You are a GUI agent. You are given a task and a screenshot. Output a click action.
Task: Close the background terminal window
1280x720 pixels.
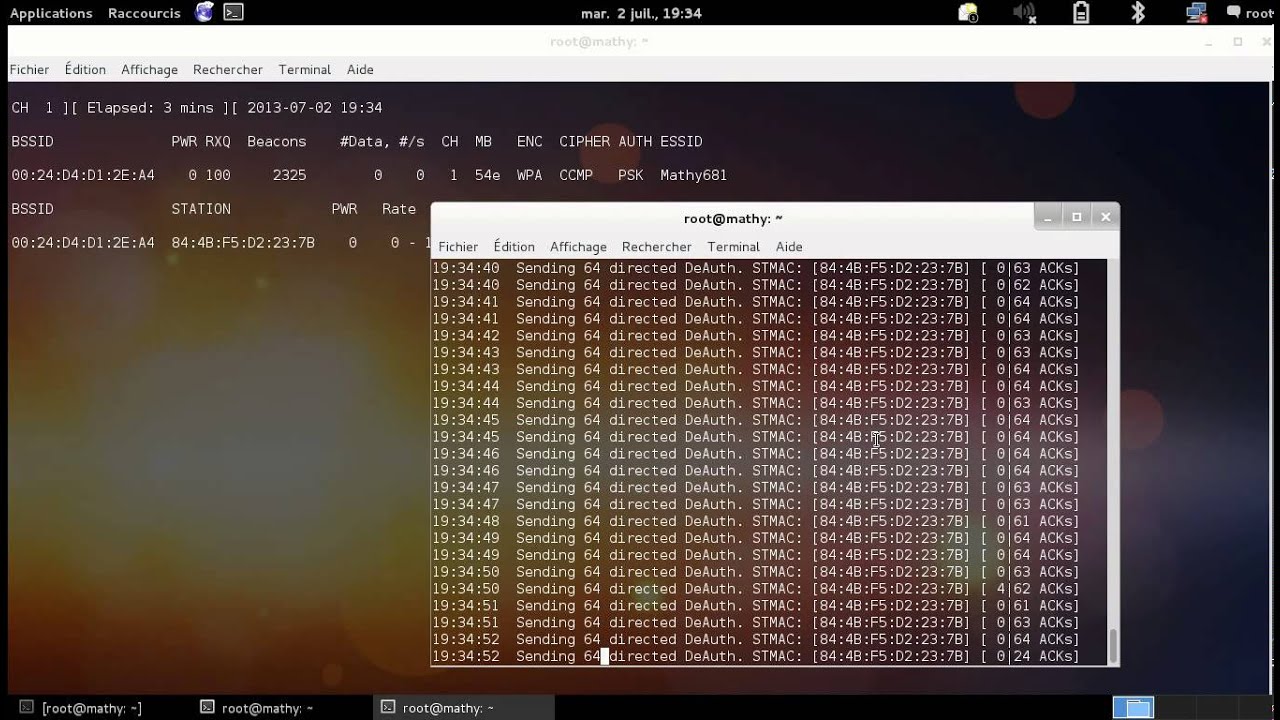1266,42
